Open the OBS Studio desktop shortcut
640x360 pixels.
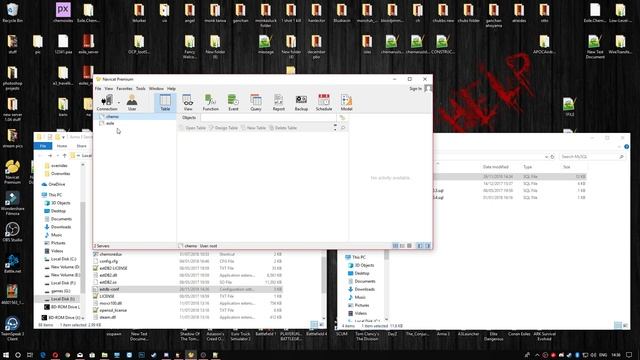(x=12, y=232)
